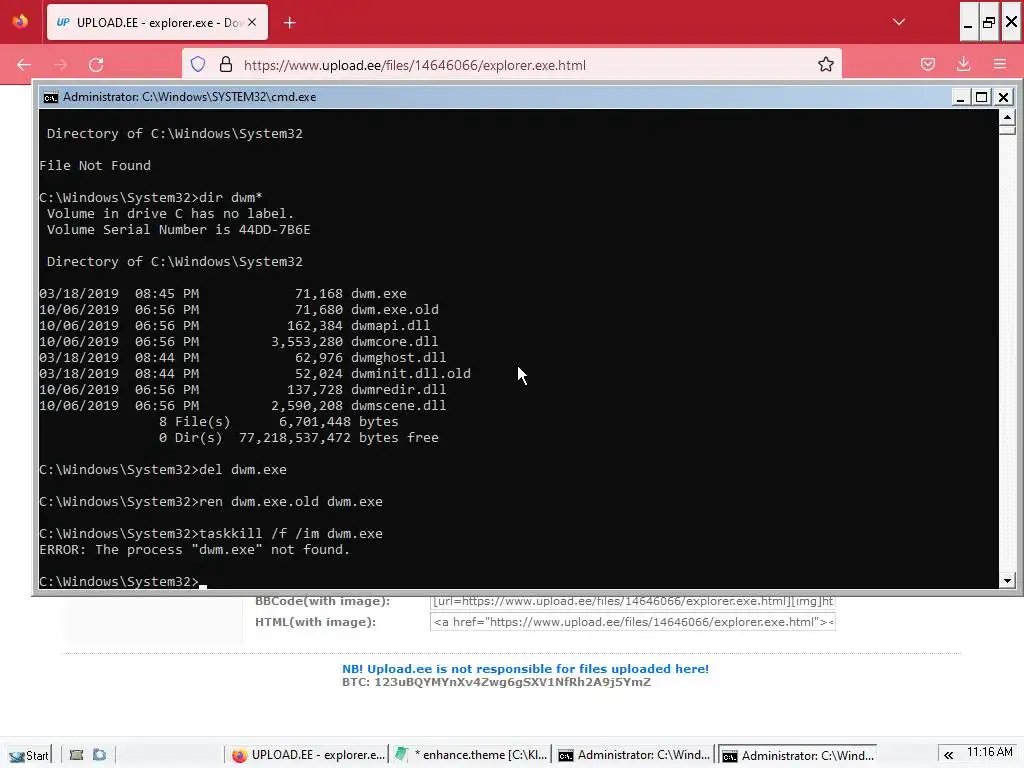Click the BTC address text
The height and width of the screenshot is (768, 1024).
496,682
